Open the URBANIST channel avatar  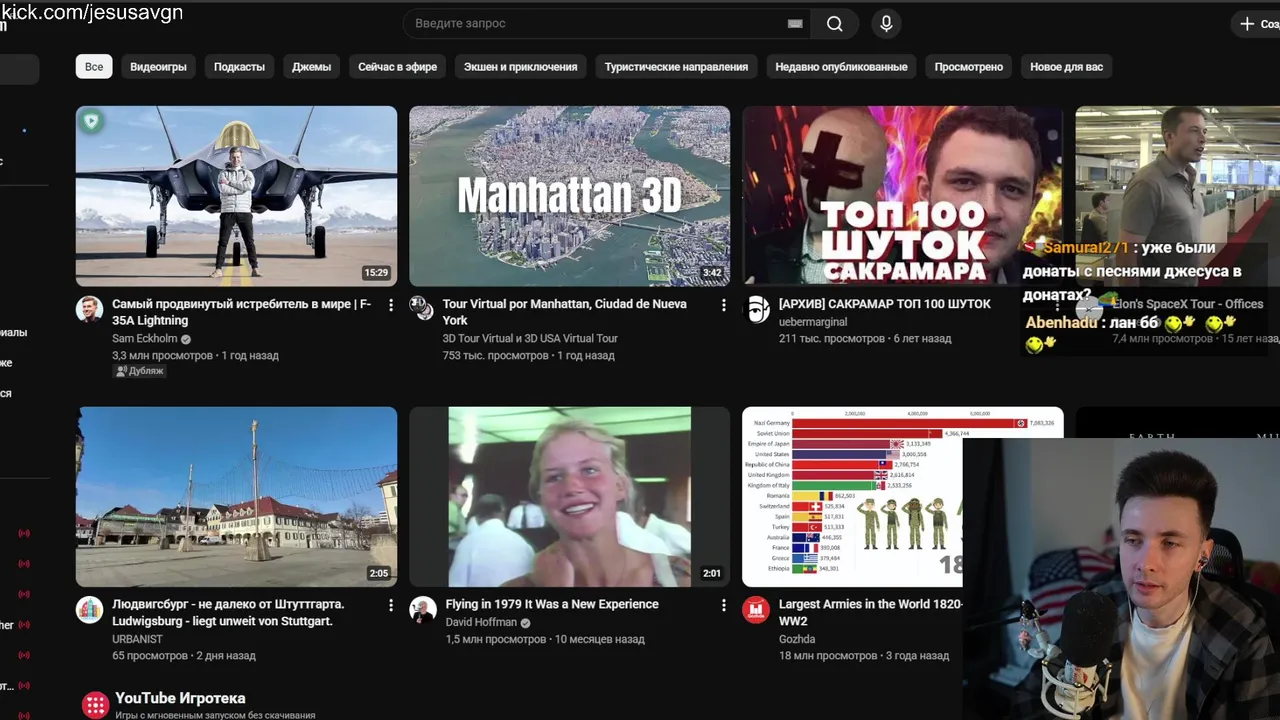90,609
